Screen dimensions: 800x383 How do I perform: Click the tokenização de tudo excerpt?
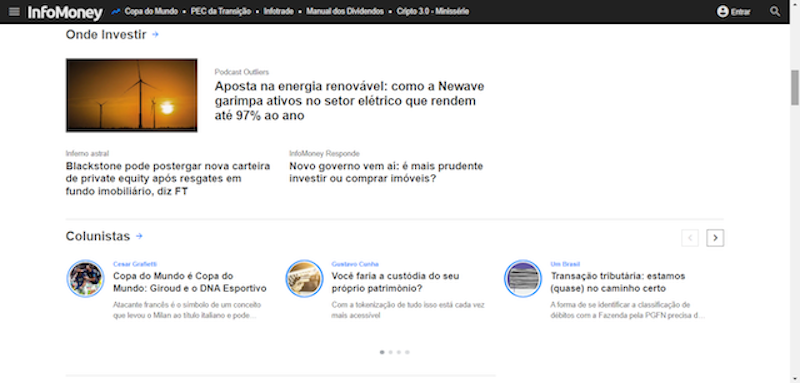click(408, 311)
